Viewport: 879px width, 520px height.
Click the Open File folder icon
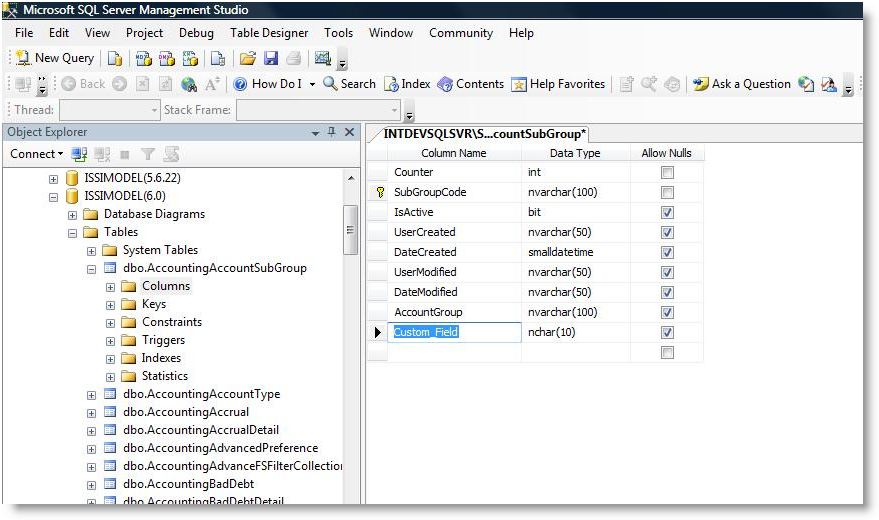[248, 58]
